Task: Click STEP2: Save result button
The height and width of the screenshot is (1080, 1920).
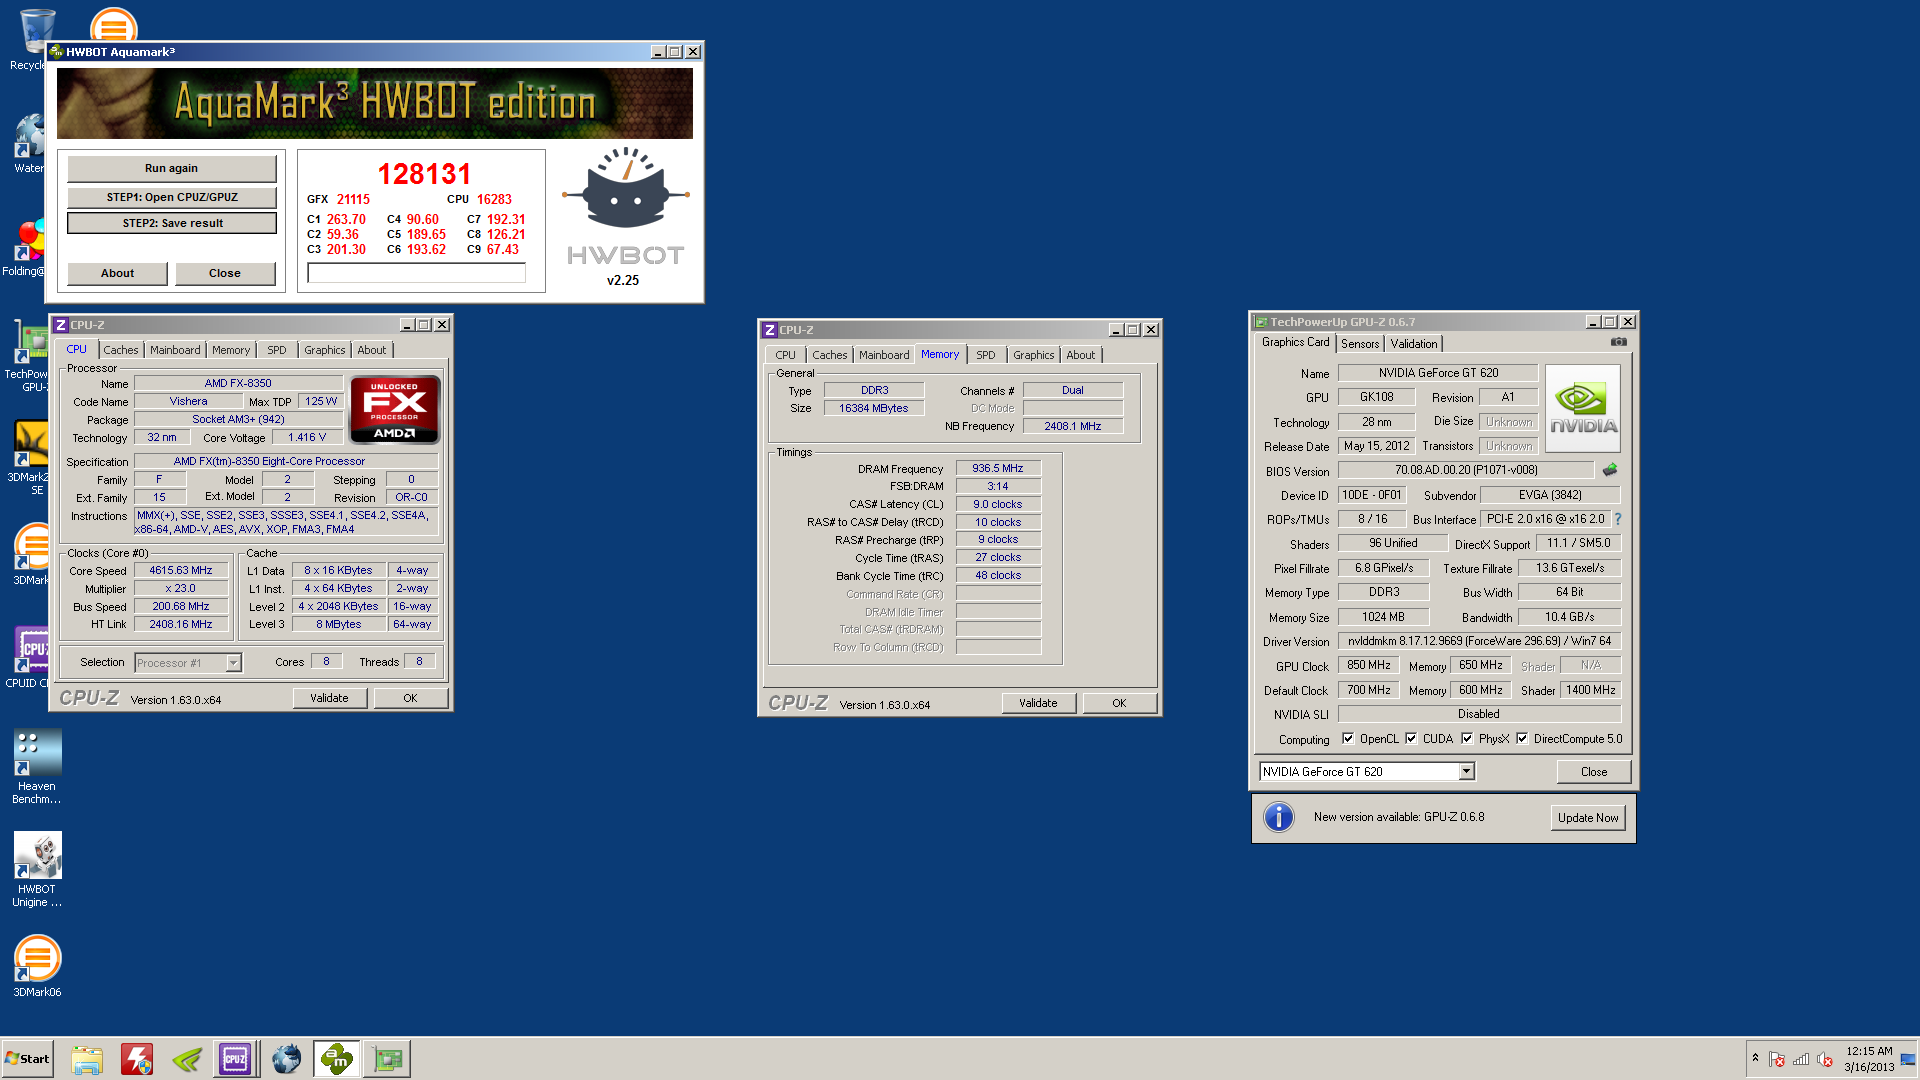Action: click(x=172, y=223)
